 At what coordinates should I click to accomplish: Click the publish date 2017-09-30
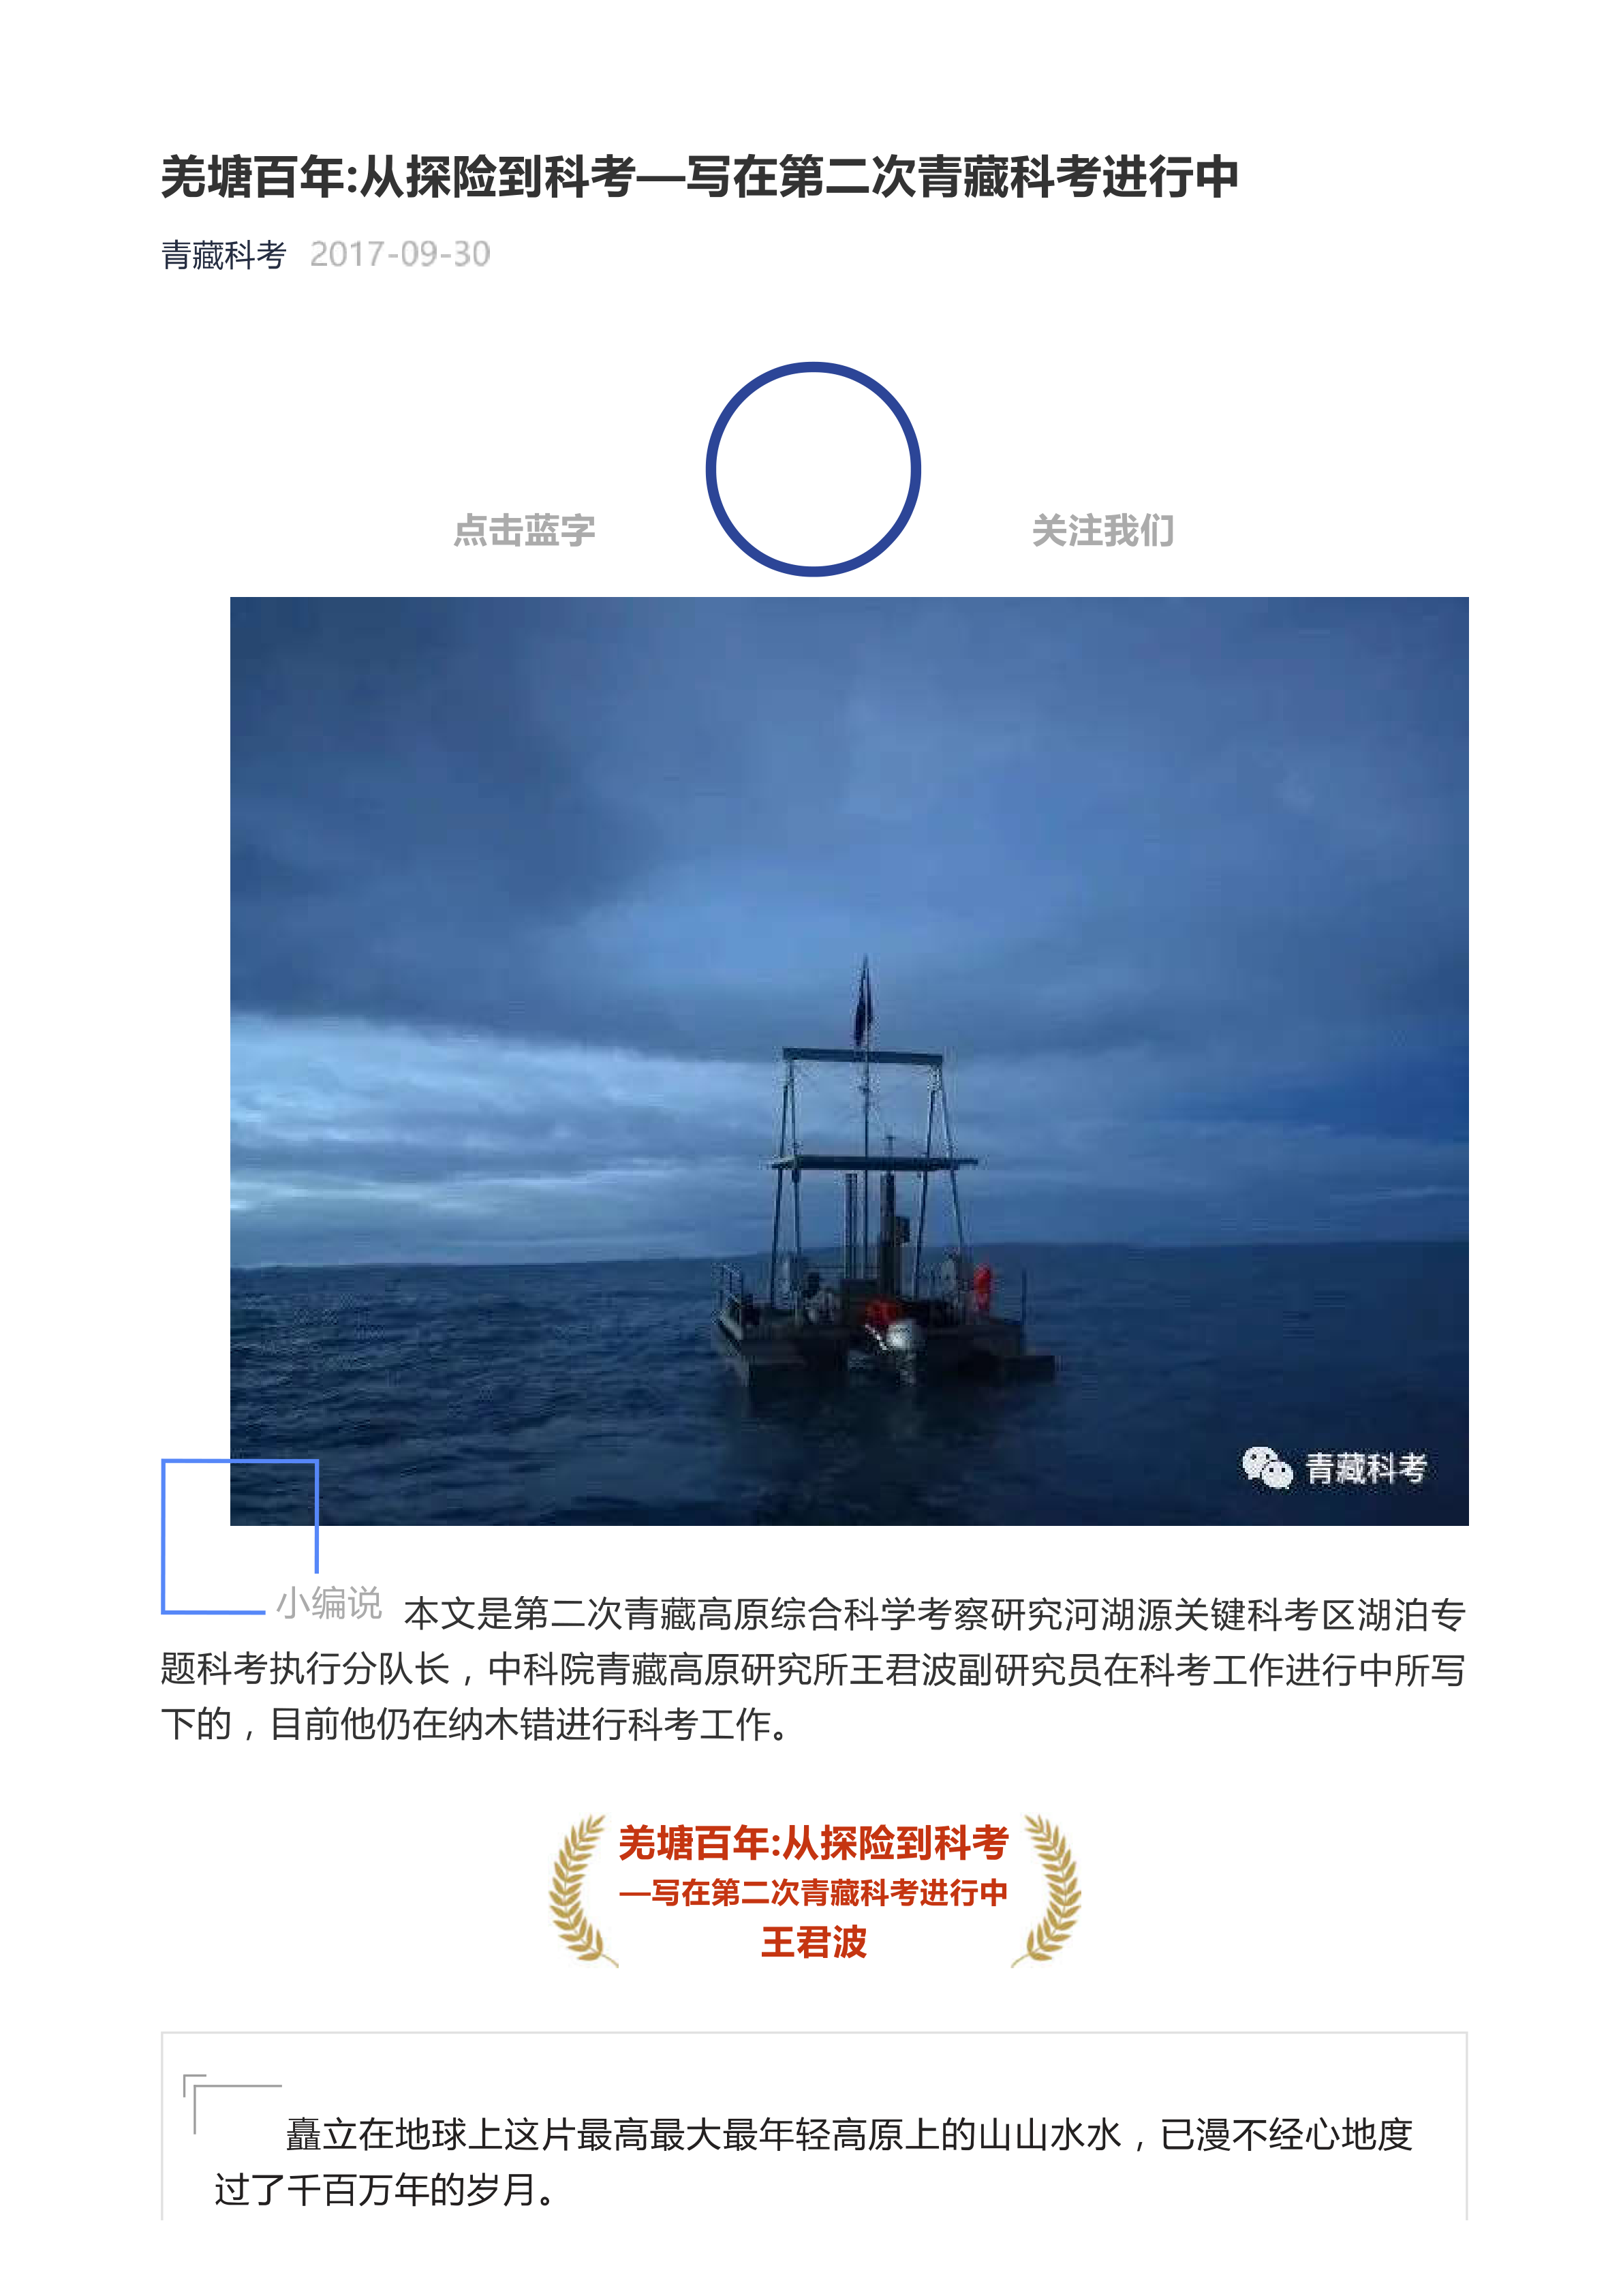click(x=400, y=255)
